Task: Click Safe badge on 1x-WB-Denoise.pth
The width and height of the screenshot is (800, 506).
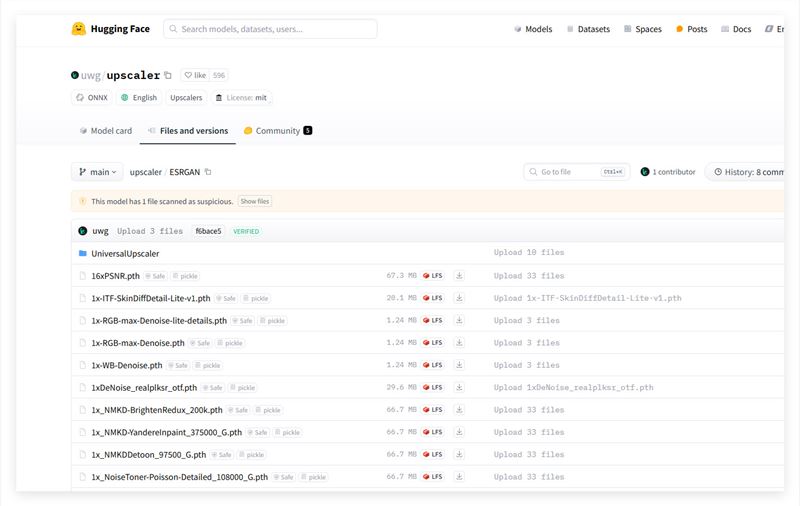Action: coord(178,365)
